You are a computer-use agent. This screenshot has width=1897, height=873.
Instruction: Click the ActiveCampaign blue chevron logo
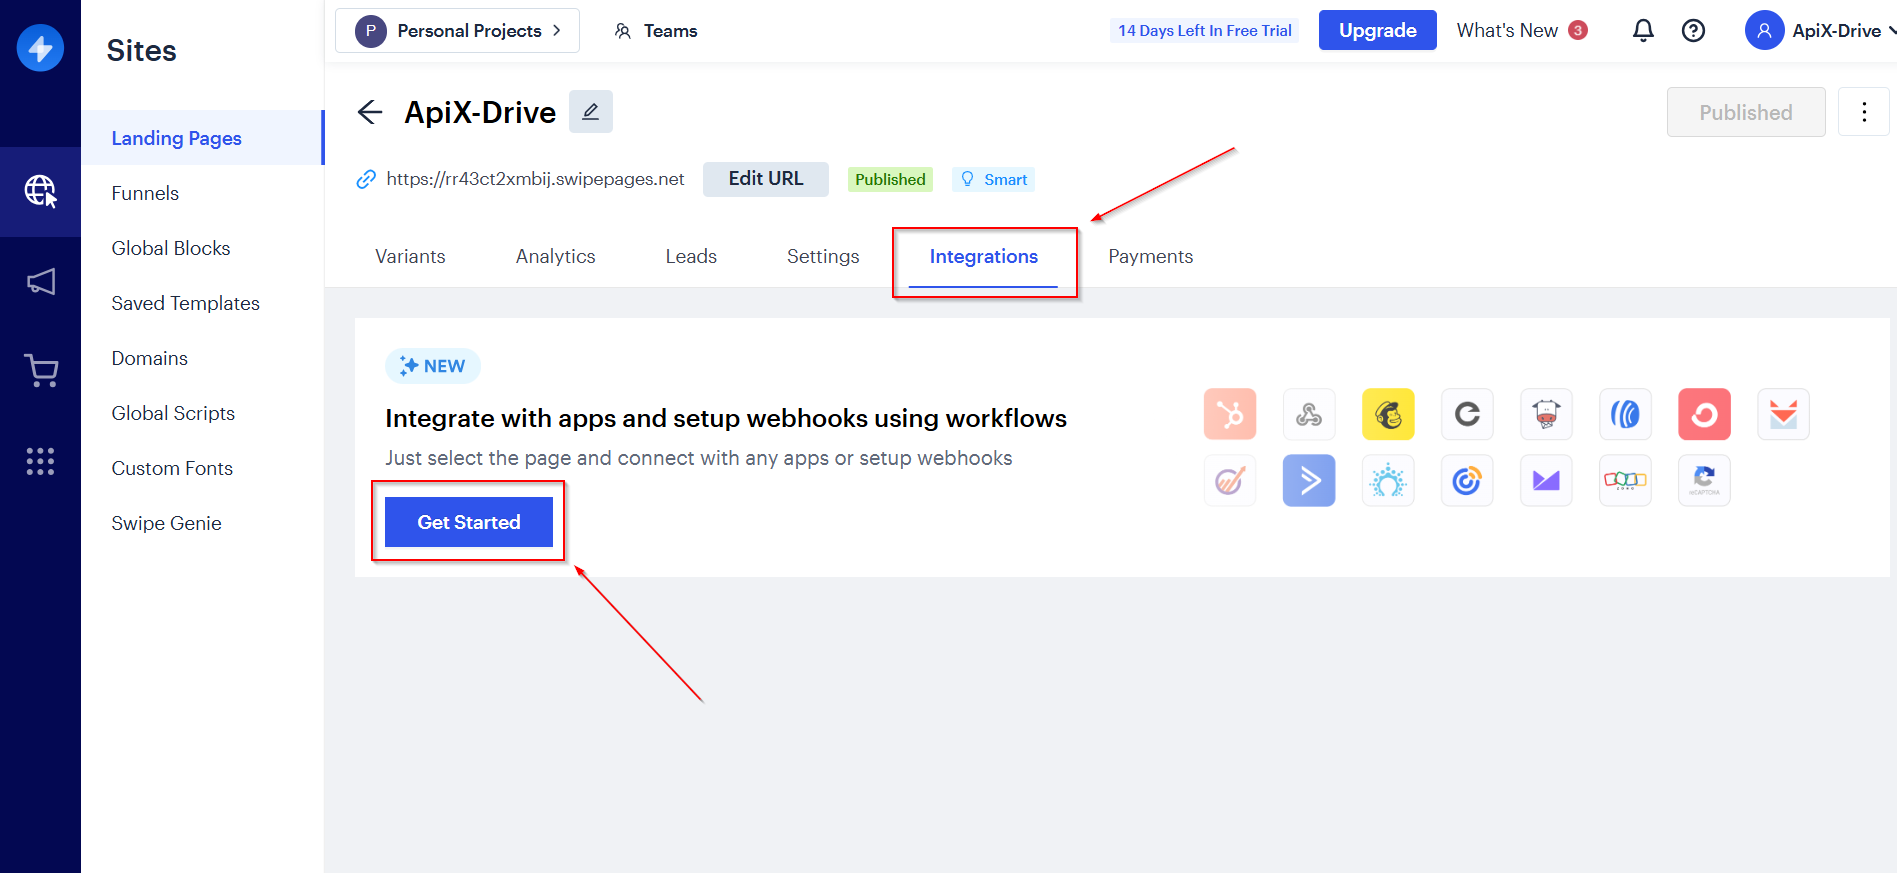point(1309,481)
